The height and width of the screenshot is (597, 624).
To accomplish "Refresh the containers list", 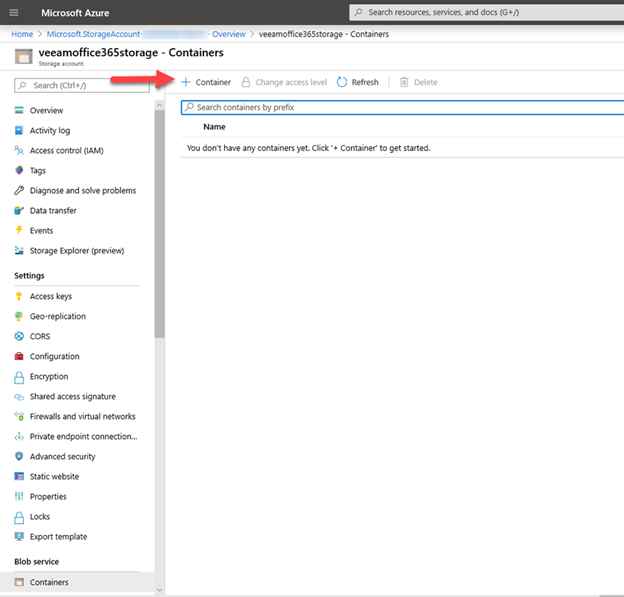I will 357,82.
